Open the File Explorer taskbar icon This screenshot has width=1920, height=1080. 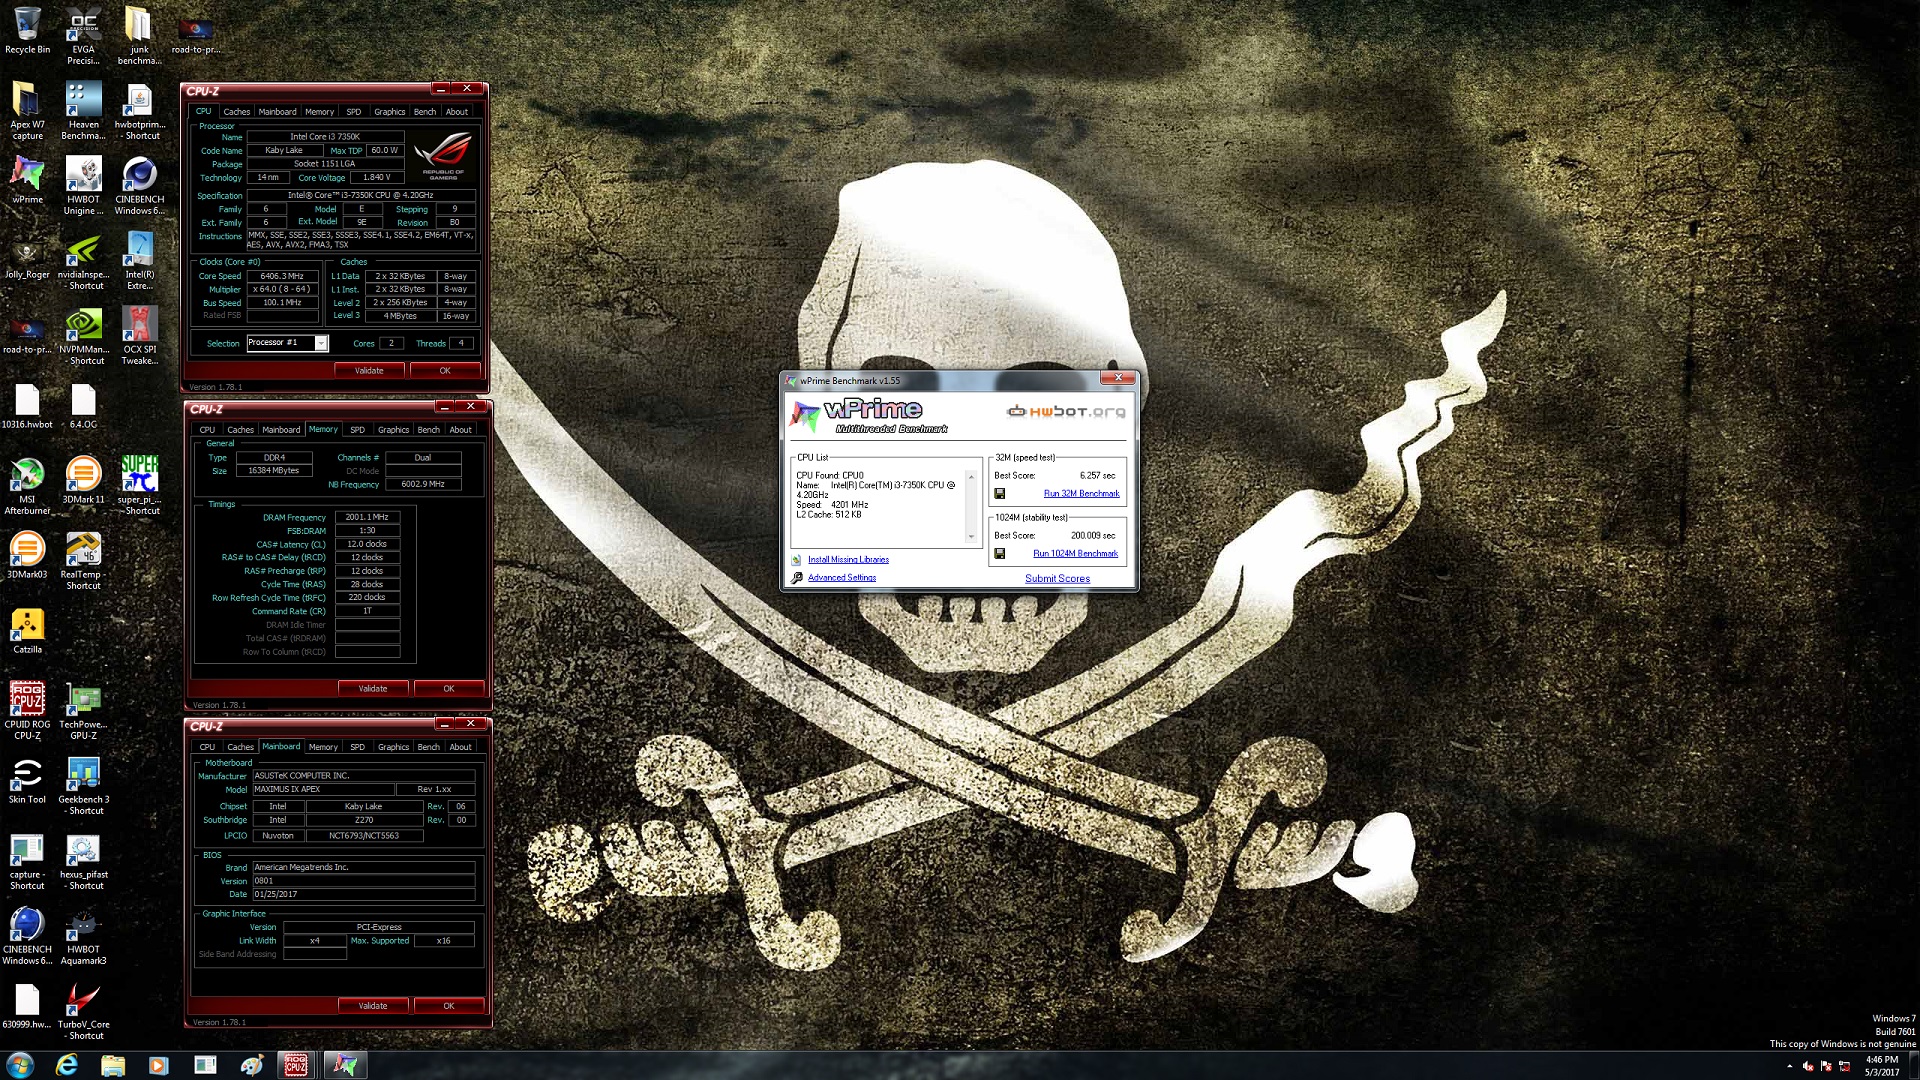tap(113, 1065)
